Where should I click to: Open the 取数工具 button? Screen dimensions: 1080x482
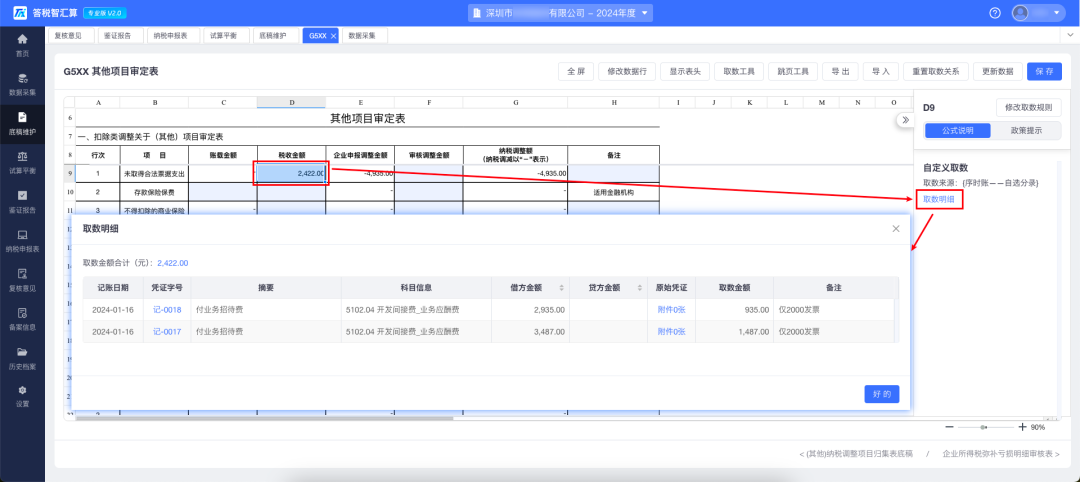pyautogui.click(x=739, y=72)
